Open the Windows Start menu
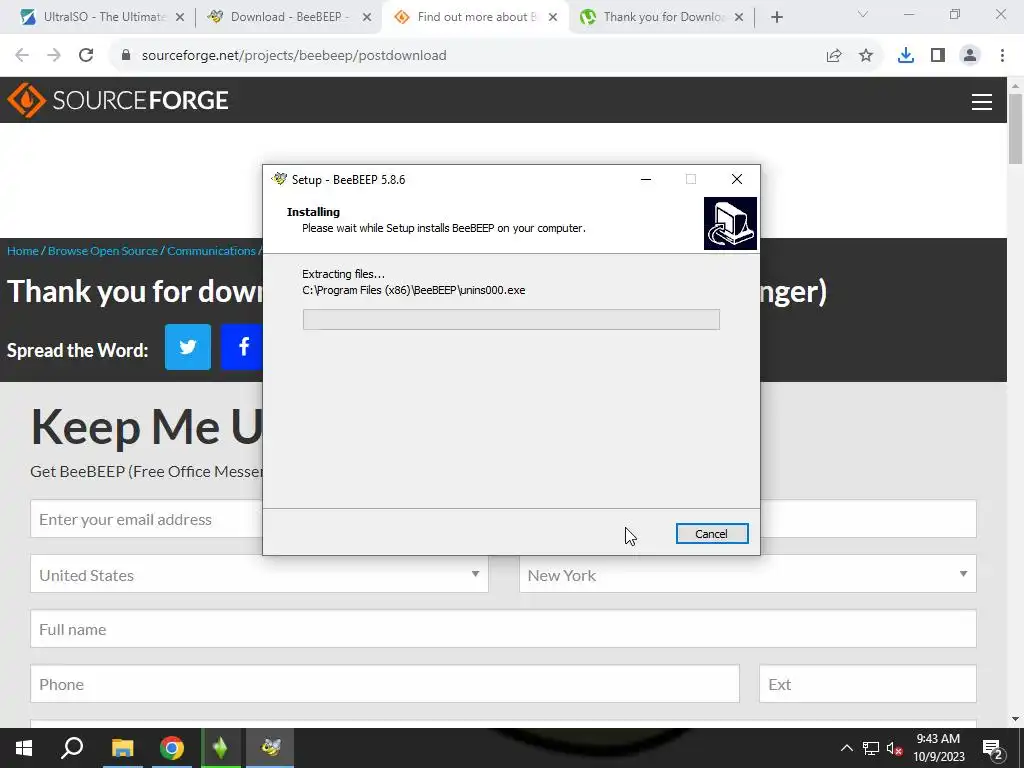Viewport: 1024px width, 768px height. tap(24, 748)
